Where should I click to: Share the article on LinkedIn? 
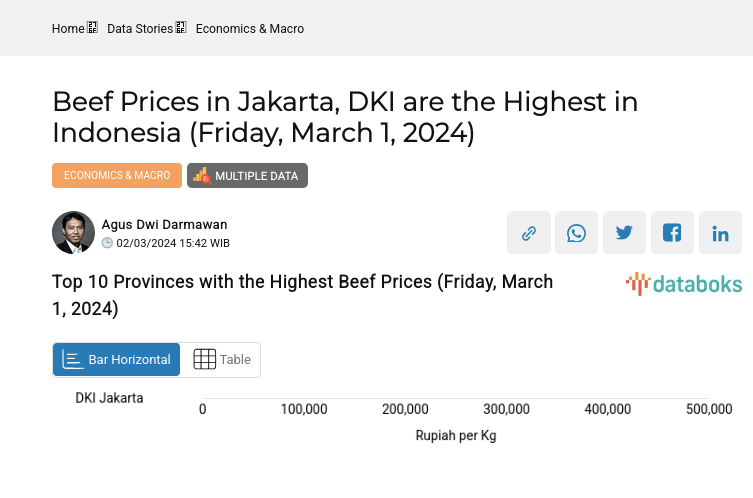[721, 233]
